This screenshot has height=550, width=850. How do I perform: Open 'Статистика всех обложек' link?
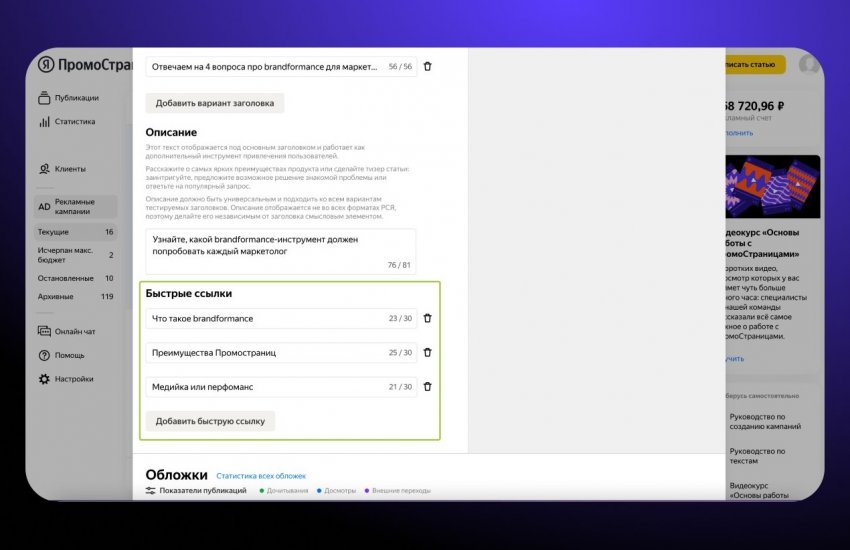pos(261,476)
